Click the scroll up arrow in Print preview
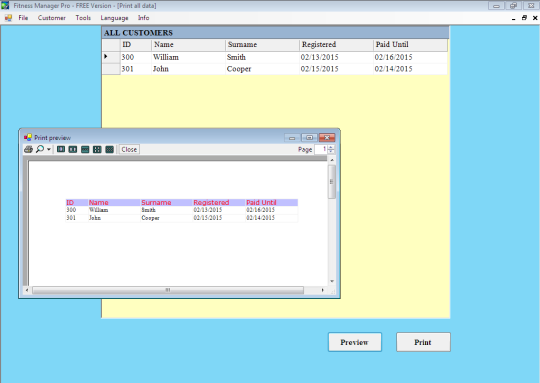 (x=332, y=160)
